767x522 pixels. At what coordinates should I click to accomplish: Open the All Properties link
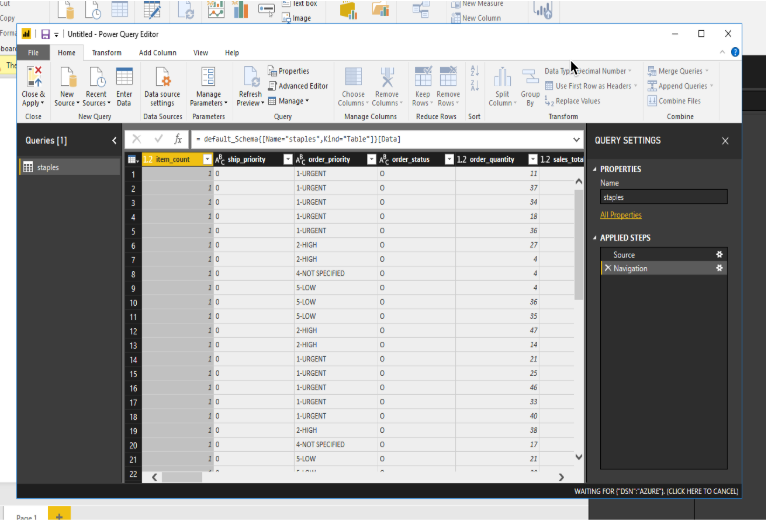(x=621, y=215)
